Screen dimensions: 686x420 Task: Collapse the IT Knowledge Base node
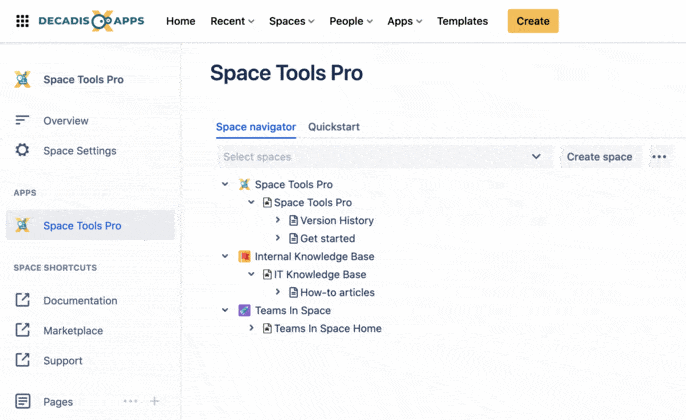[x=251, y=274]
